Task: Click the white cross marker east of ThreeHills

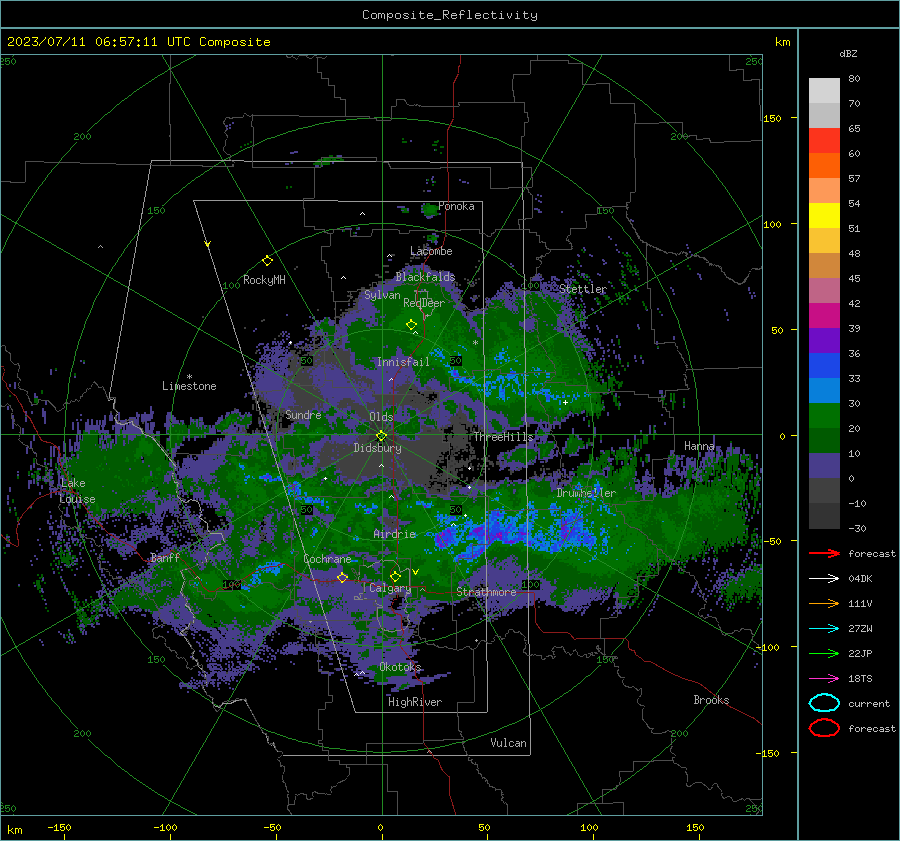Action: point(565,402)
